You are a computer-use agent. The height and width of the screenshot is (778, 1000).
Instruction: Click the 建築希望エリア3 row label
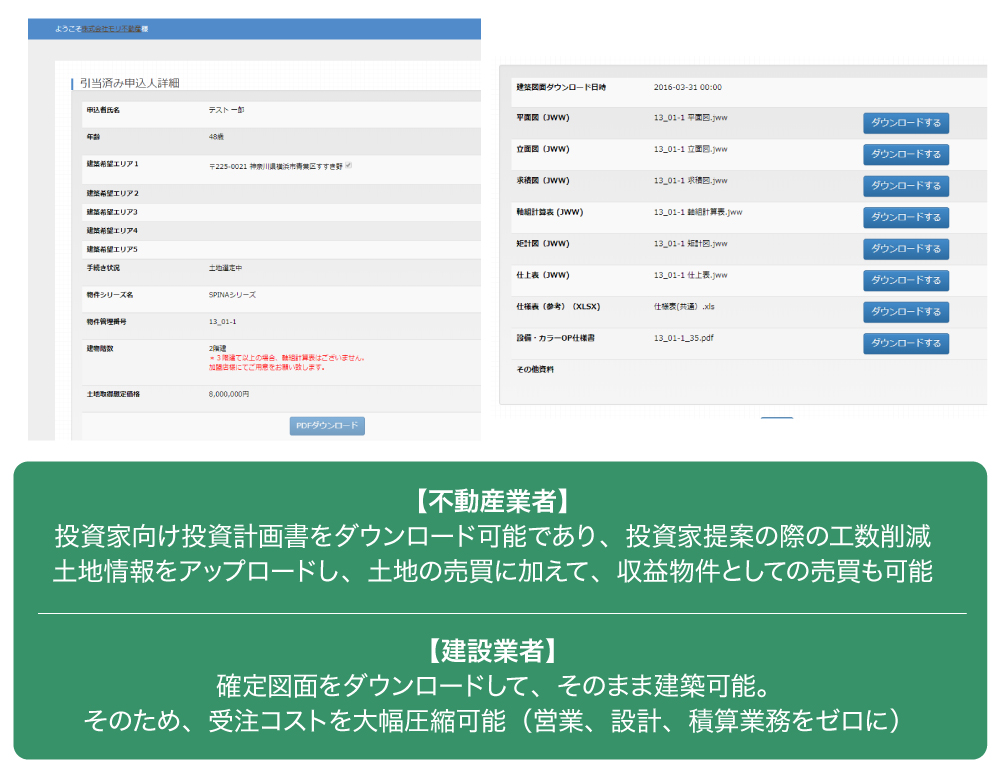[112, 212]
